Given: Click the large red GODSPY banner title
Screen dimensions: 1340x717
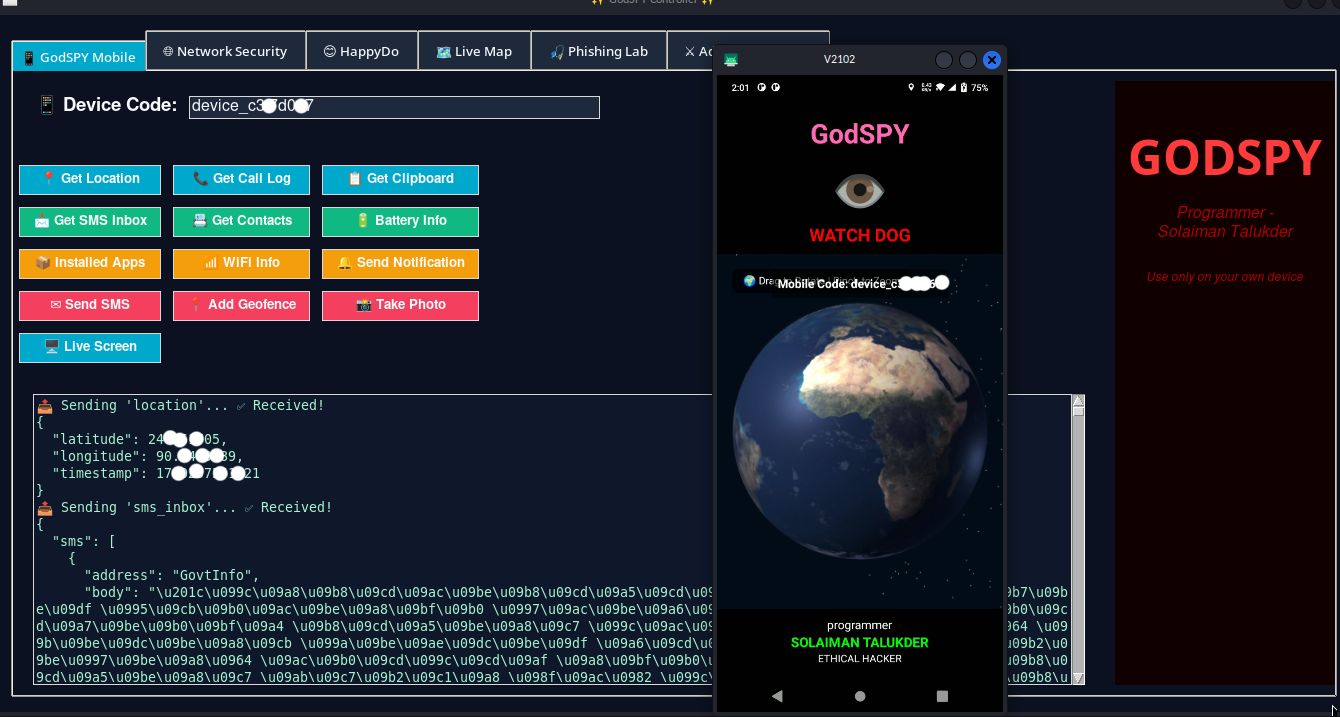Looking at the screenshot, I should pyautogui.click(x=1225, y=158).
